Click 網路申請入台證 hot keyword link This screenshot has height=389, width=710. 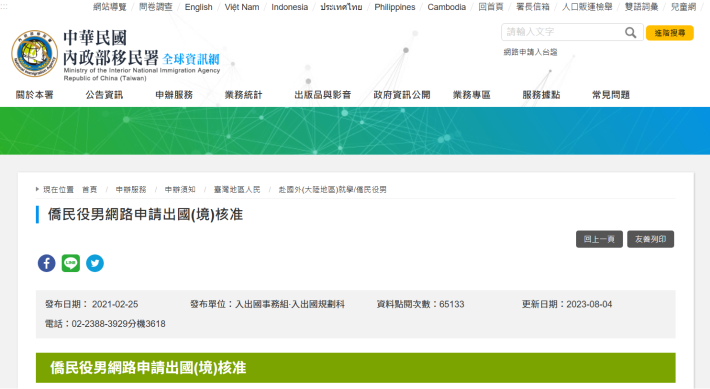[530, 52]
